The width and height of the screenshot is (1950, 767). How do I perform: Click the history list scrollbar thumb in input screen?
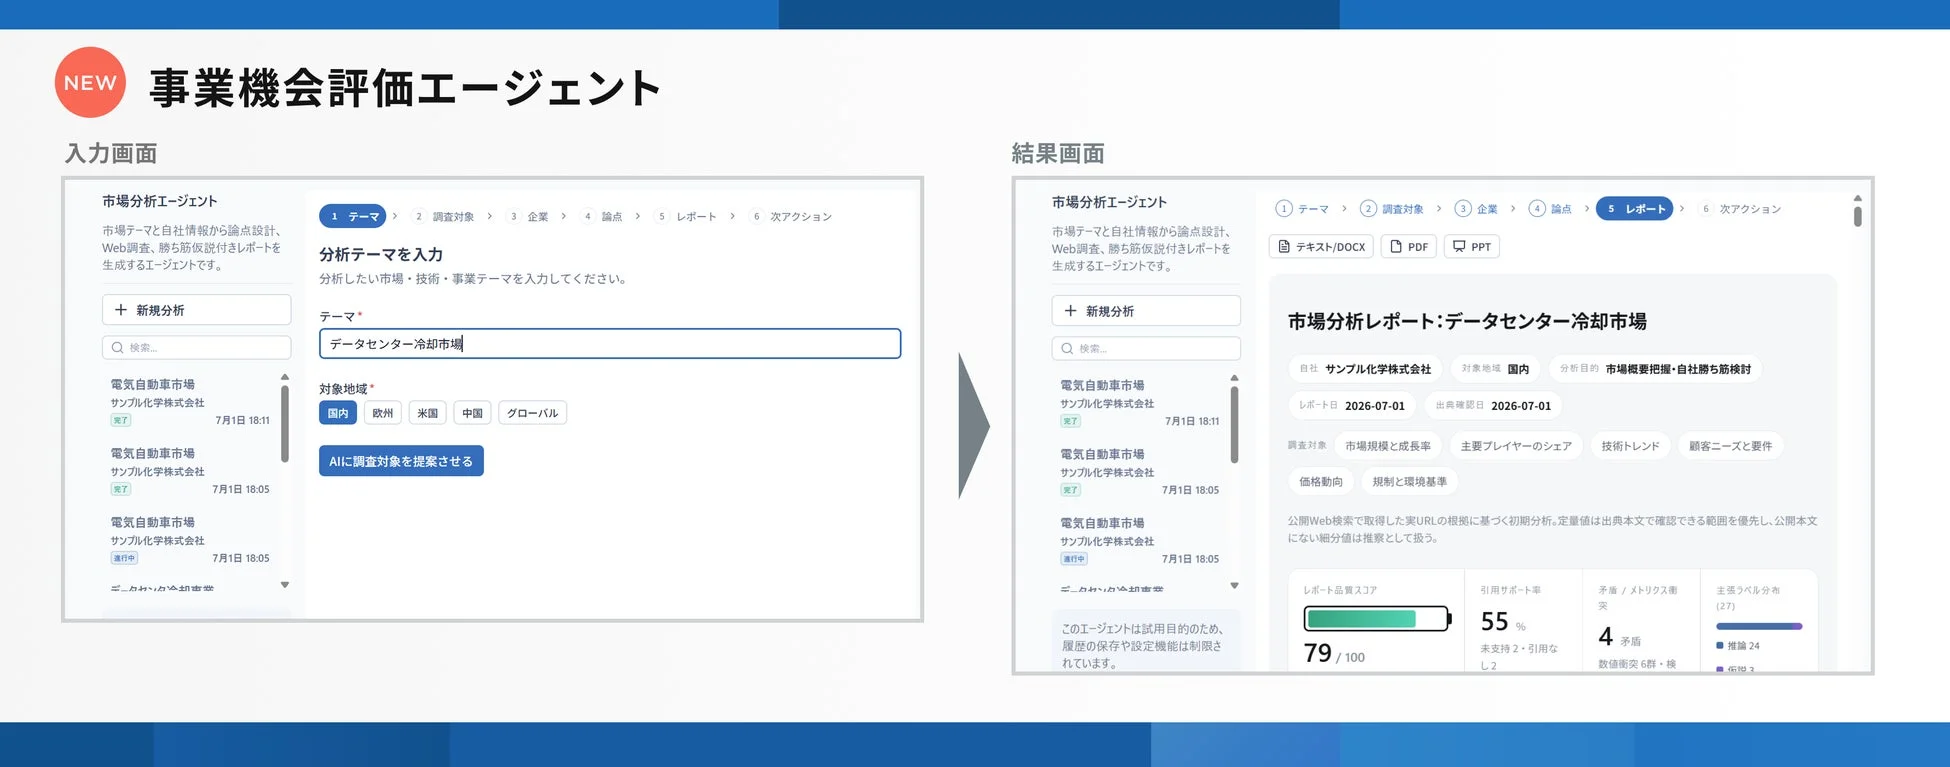pos(285,423)
